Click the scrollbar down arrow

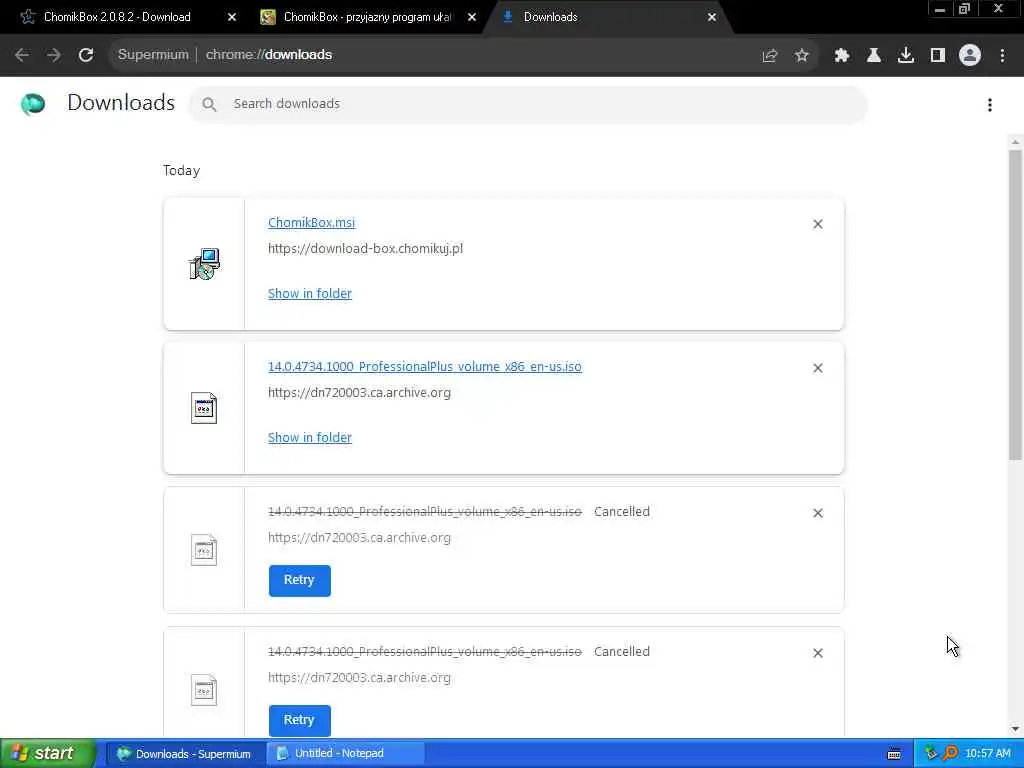click(1015, 729)
